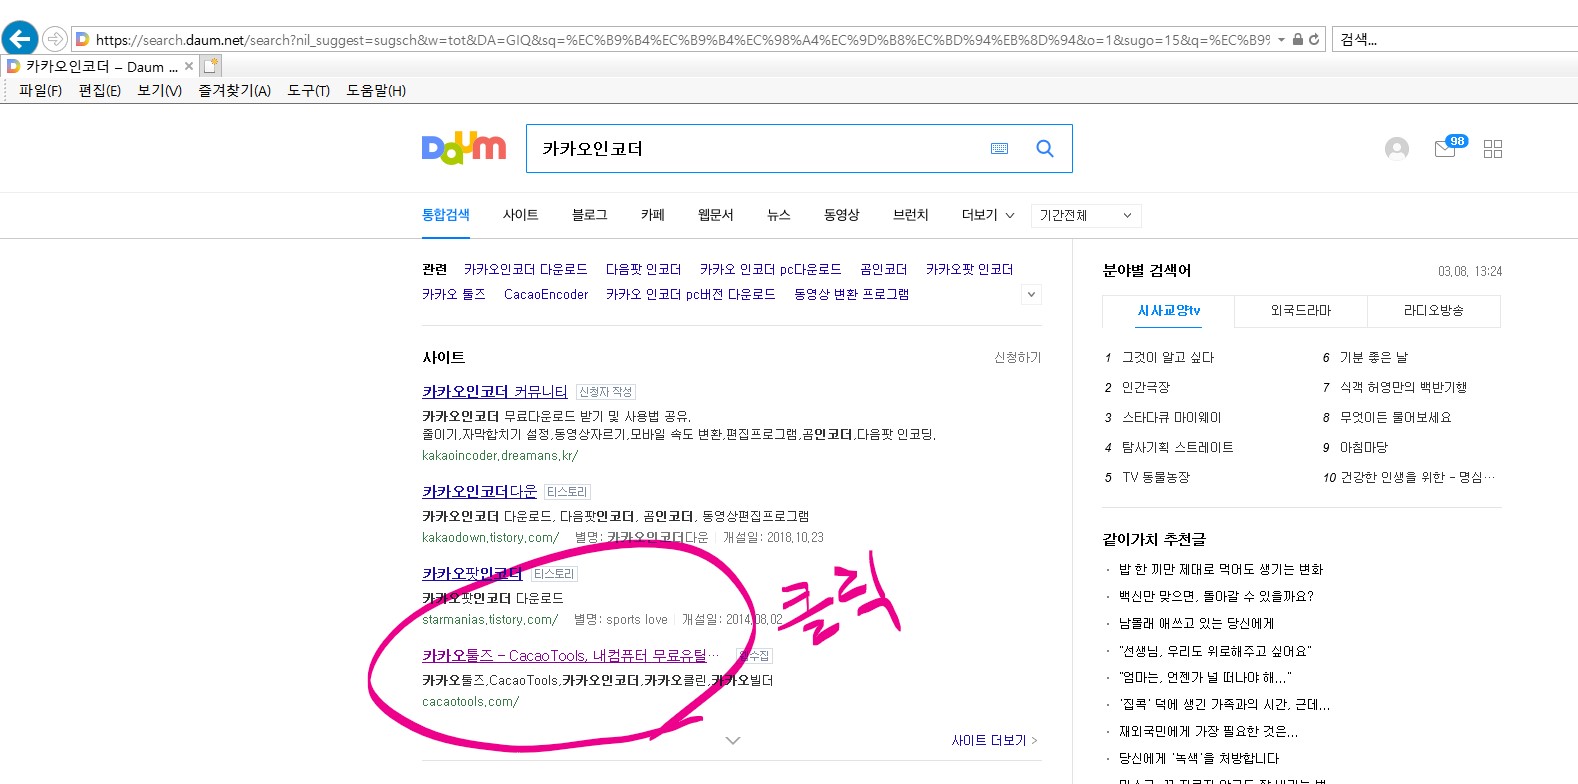Screen dimensions: 1578x784
Task: Close the 카카오인코더 – Daum tab
Action: coord(189,66)
